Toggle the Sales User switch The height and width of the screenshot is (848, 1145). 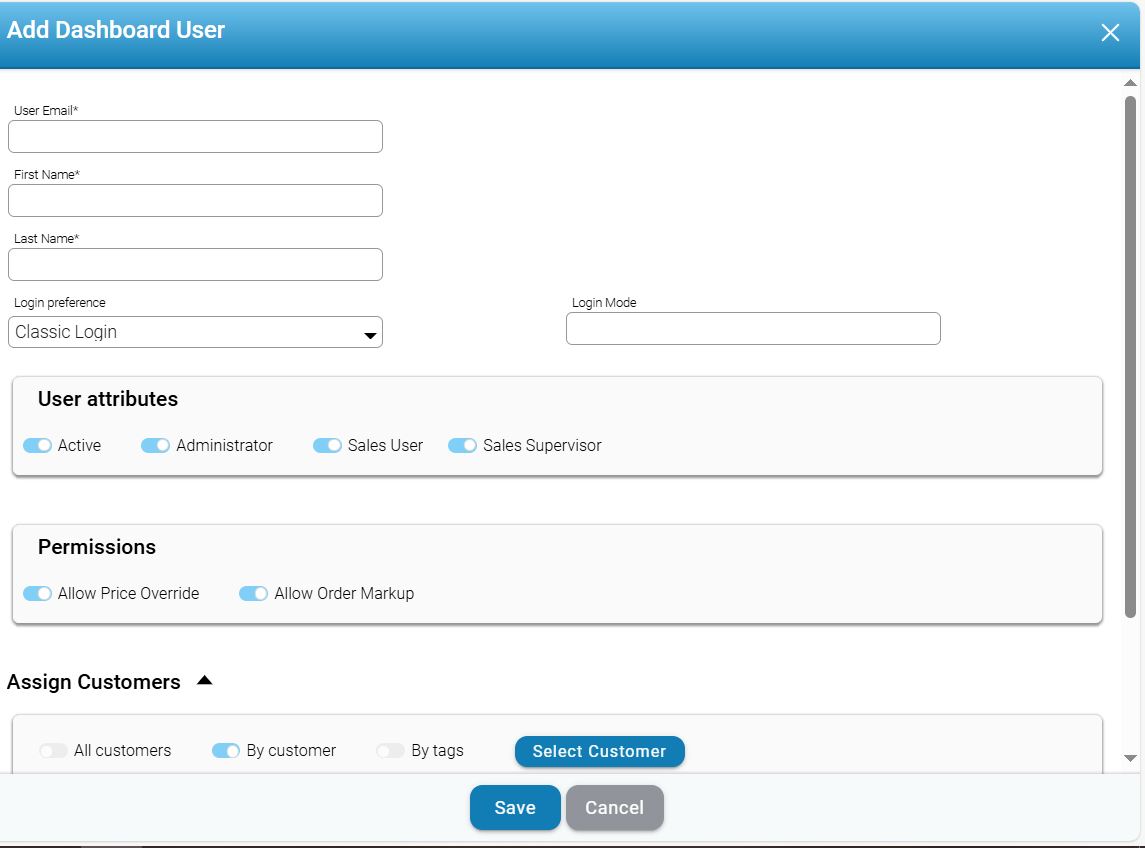328,446
